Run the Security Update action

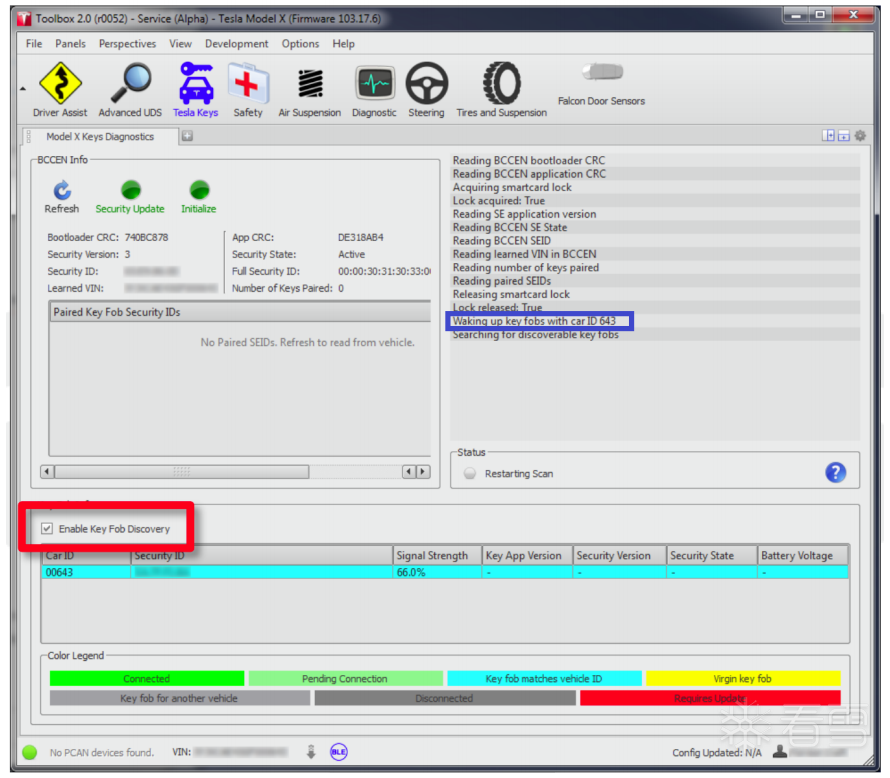[x=130, y=197]
